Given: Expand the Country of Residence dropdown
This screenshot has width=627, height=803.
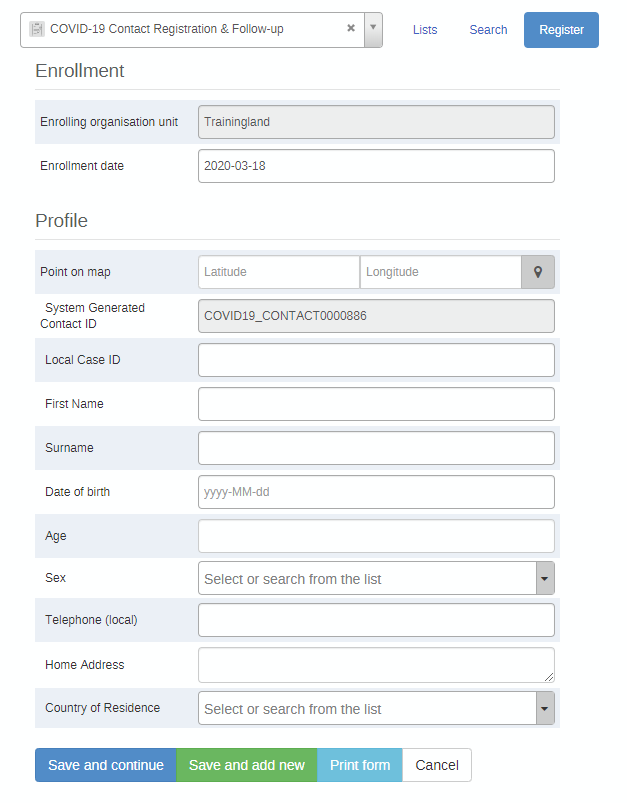Looking at the screenshot, I should (545, 708).
